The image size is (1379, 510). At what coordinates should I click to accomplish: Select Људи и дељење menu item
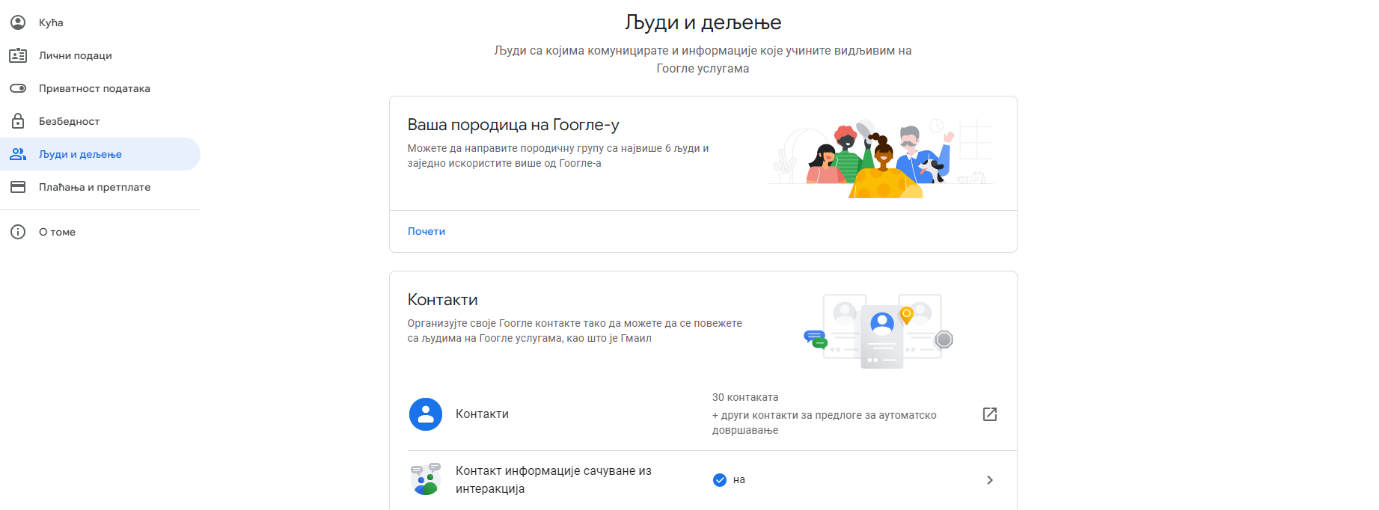(100, 154)
